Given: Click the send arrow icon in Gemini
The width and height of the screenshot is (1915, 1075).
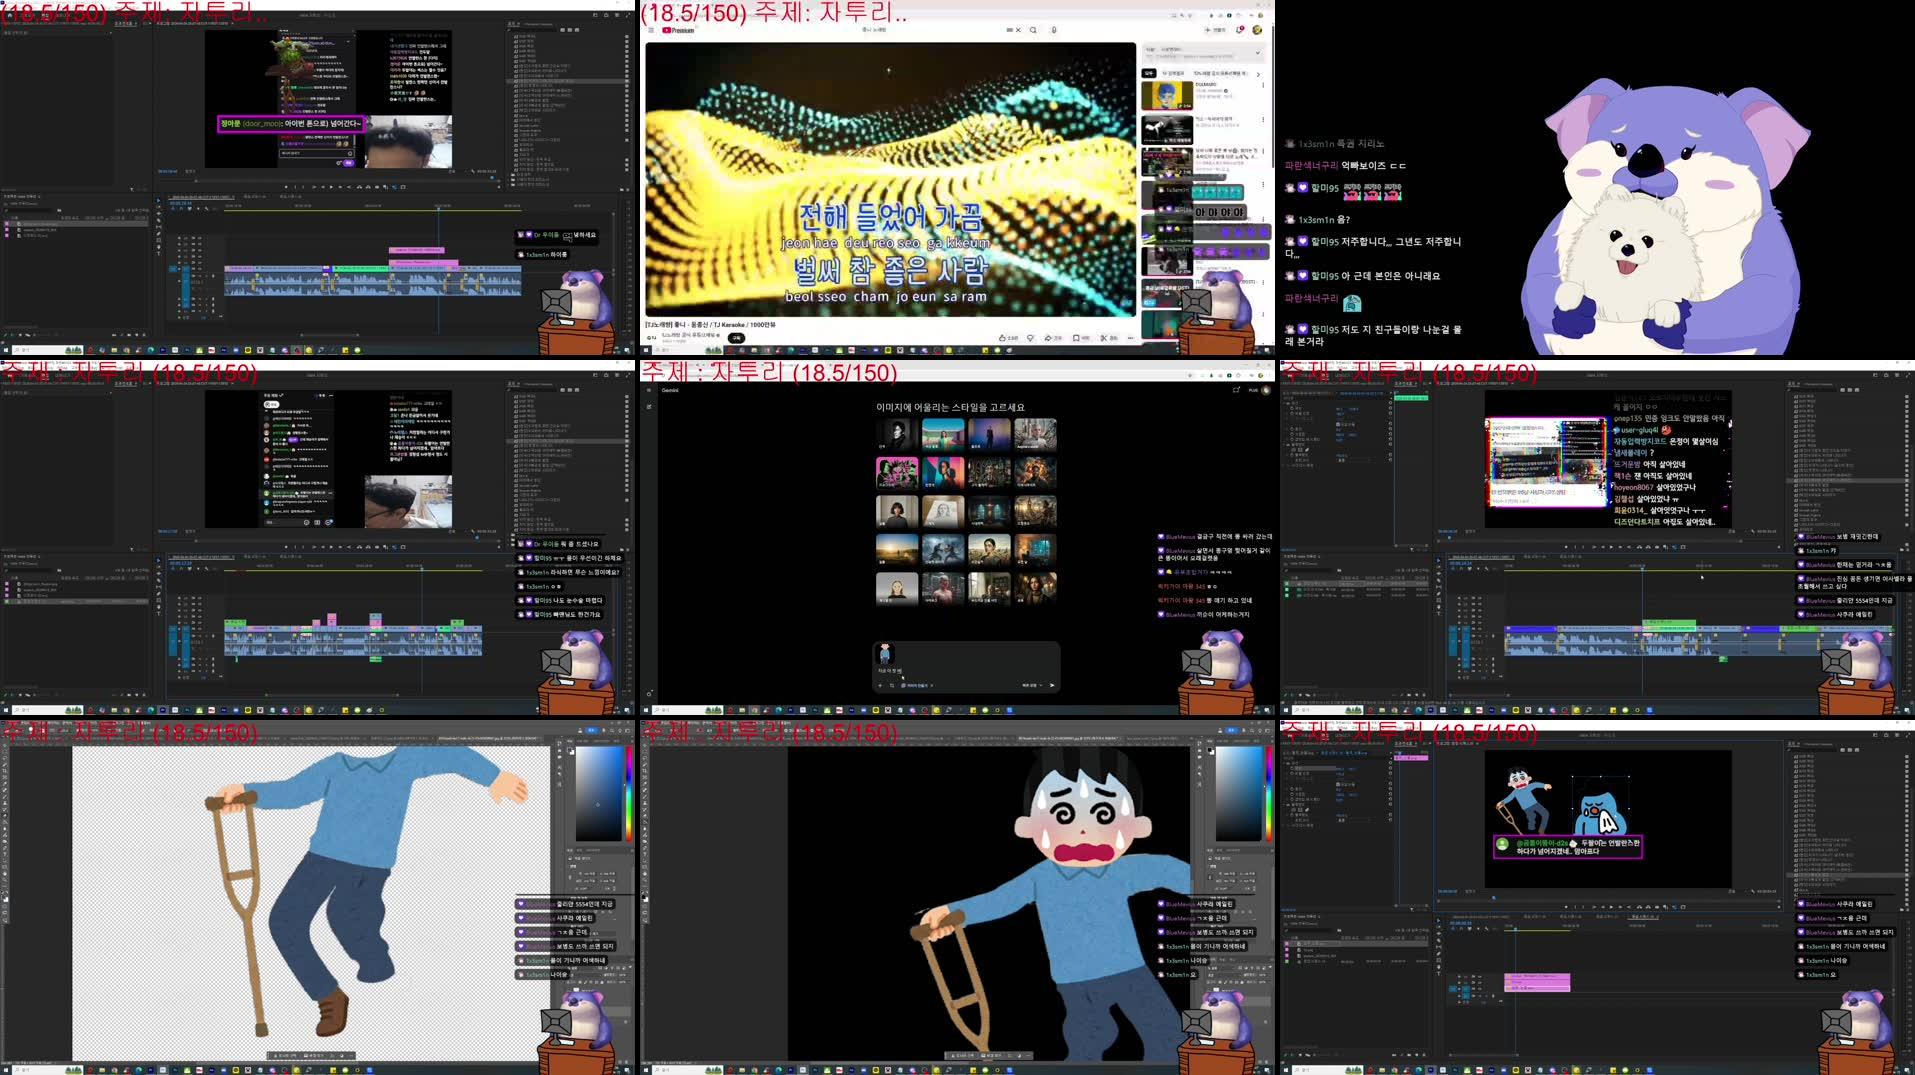Looking at the screenshot, I should (1052, 686).
